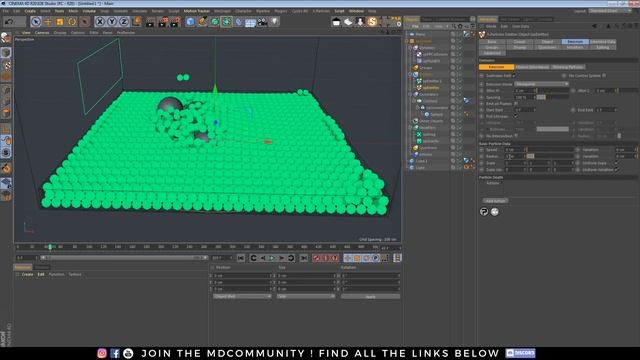The height and width of the screenshot is (360, 640).
Task: Click the orange S icon in toolbar
Action: coord(372,22)
